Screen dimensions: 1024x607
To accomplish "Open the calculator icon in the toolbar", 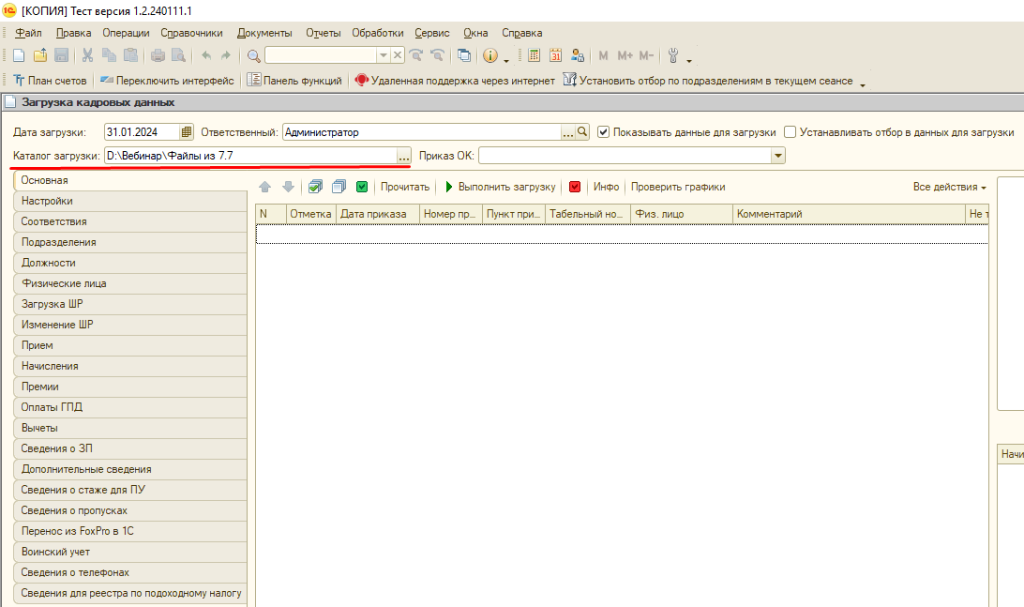I will (x=534, y=56).
